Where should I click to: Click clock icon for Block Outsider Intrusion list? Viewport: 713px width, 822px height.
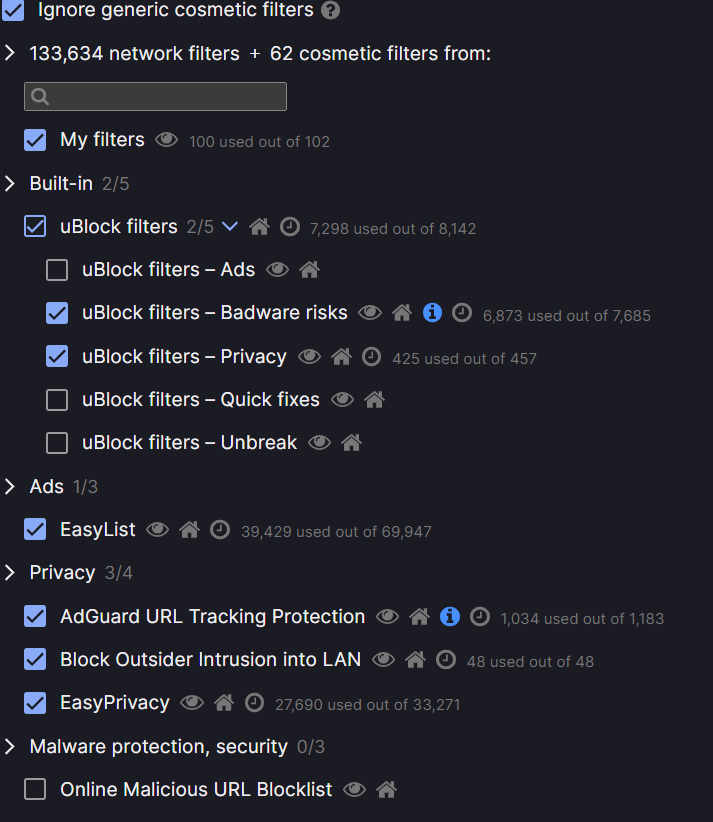coord(446,660)
